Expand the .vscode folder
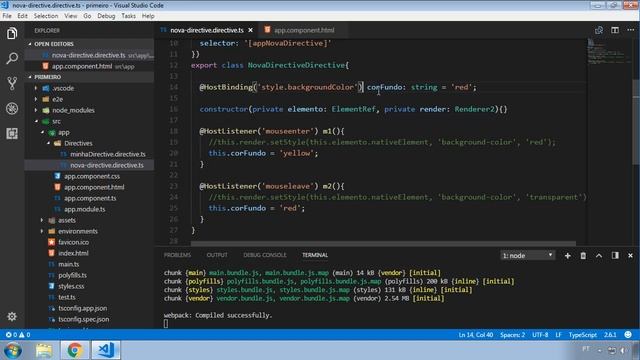This screenshot has height=360, width=640. [36, 88]
